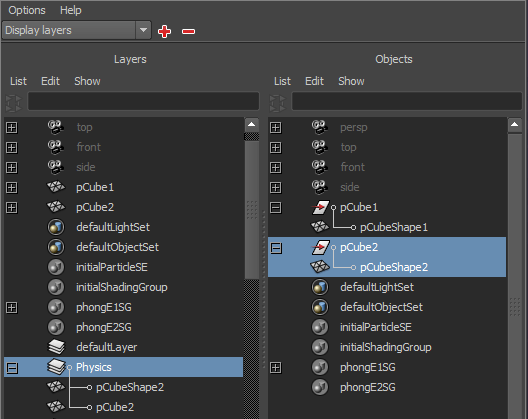
Task: Click the filter icon beside the Objects search field
Action: pyautogui.click(x=277, y=102)
